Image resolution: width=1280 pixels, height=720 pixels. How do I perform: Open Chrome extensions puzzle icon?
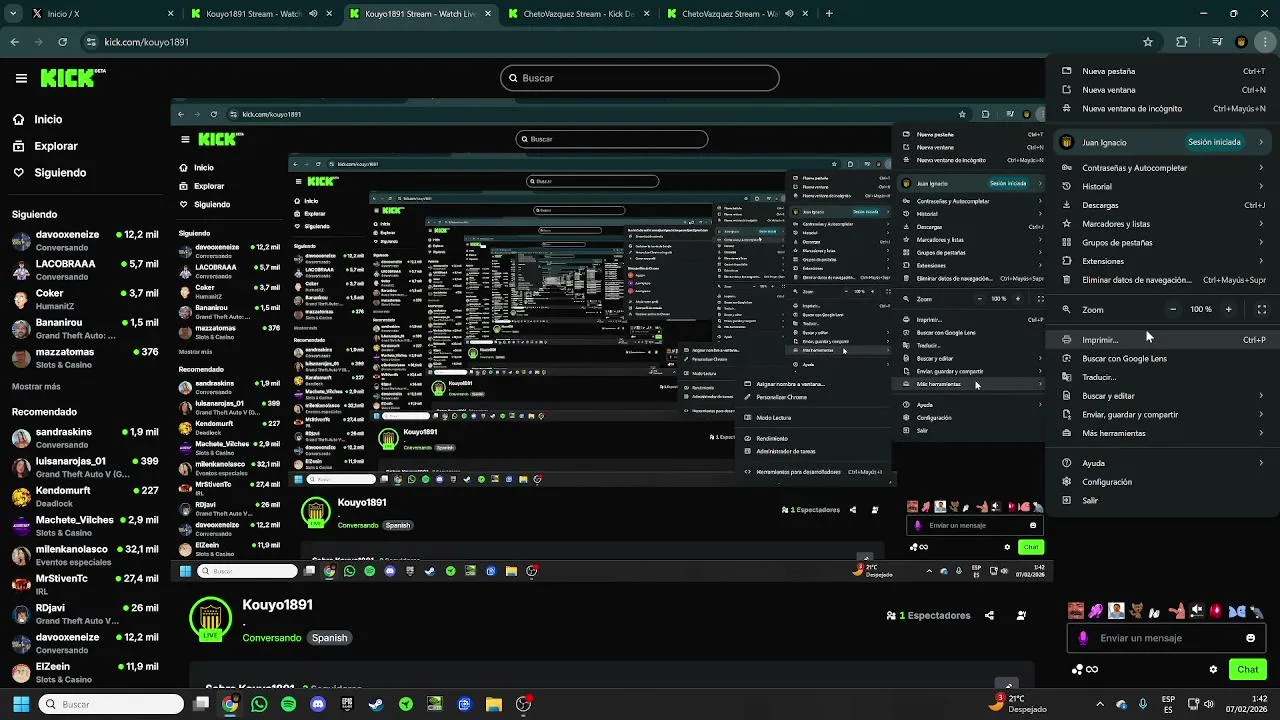tap(1182, 42)
